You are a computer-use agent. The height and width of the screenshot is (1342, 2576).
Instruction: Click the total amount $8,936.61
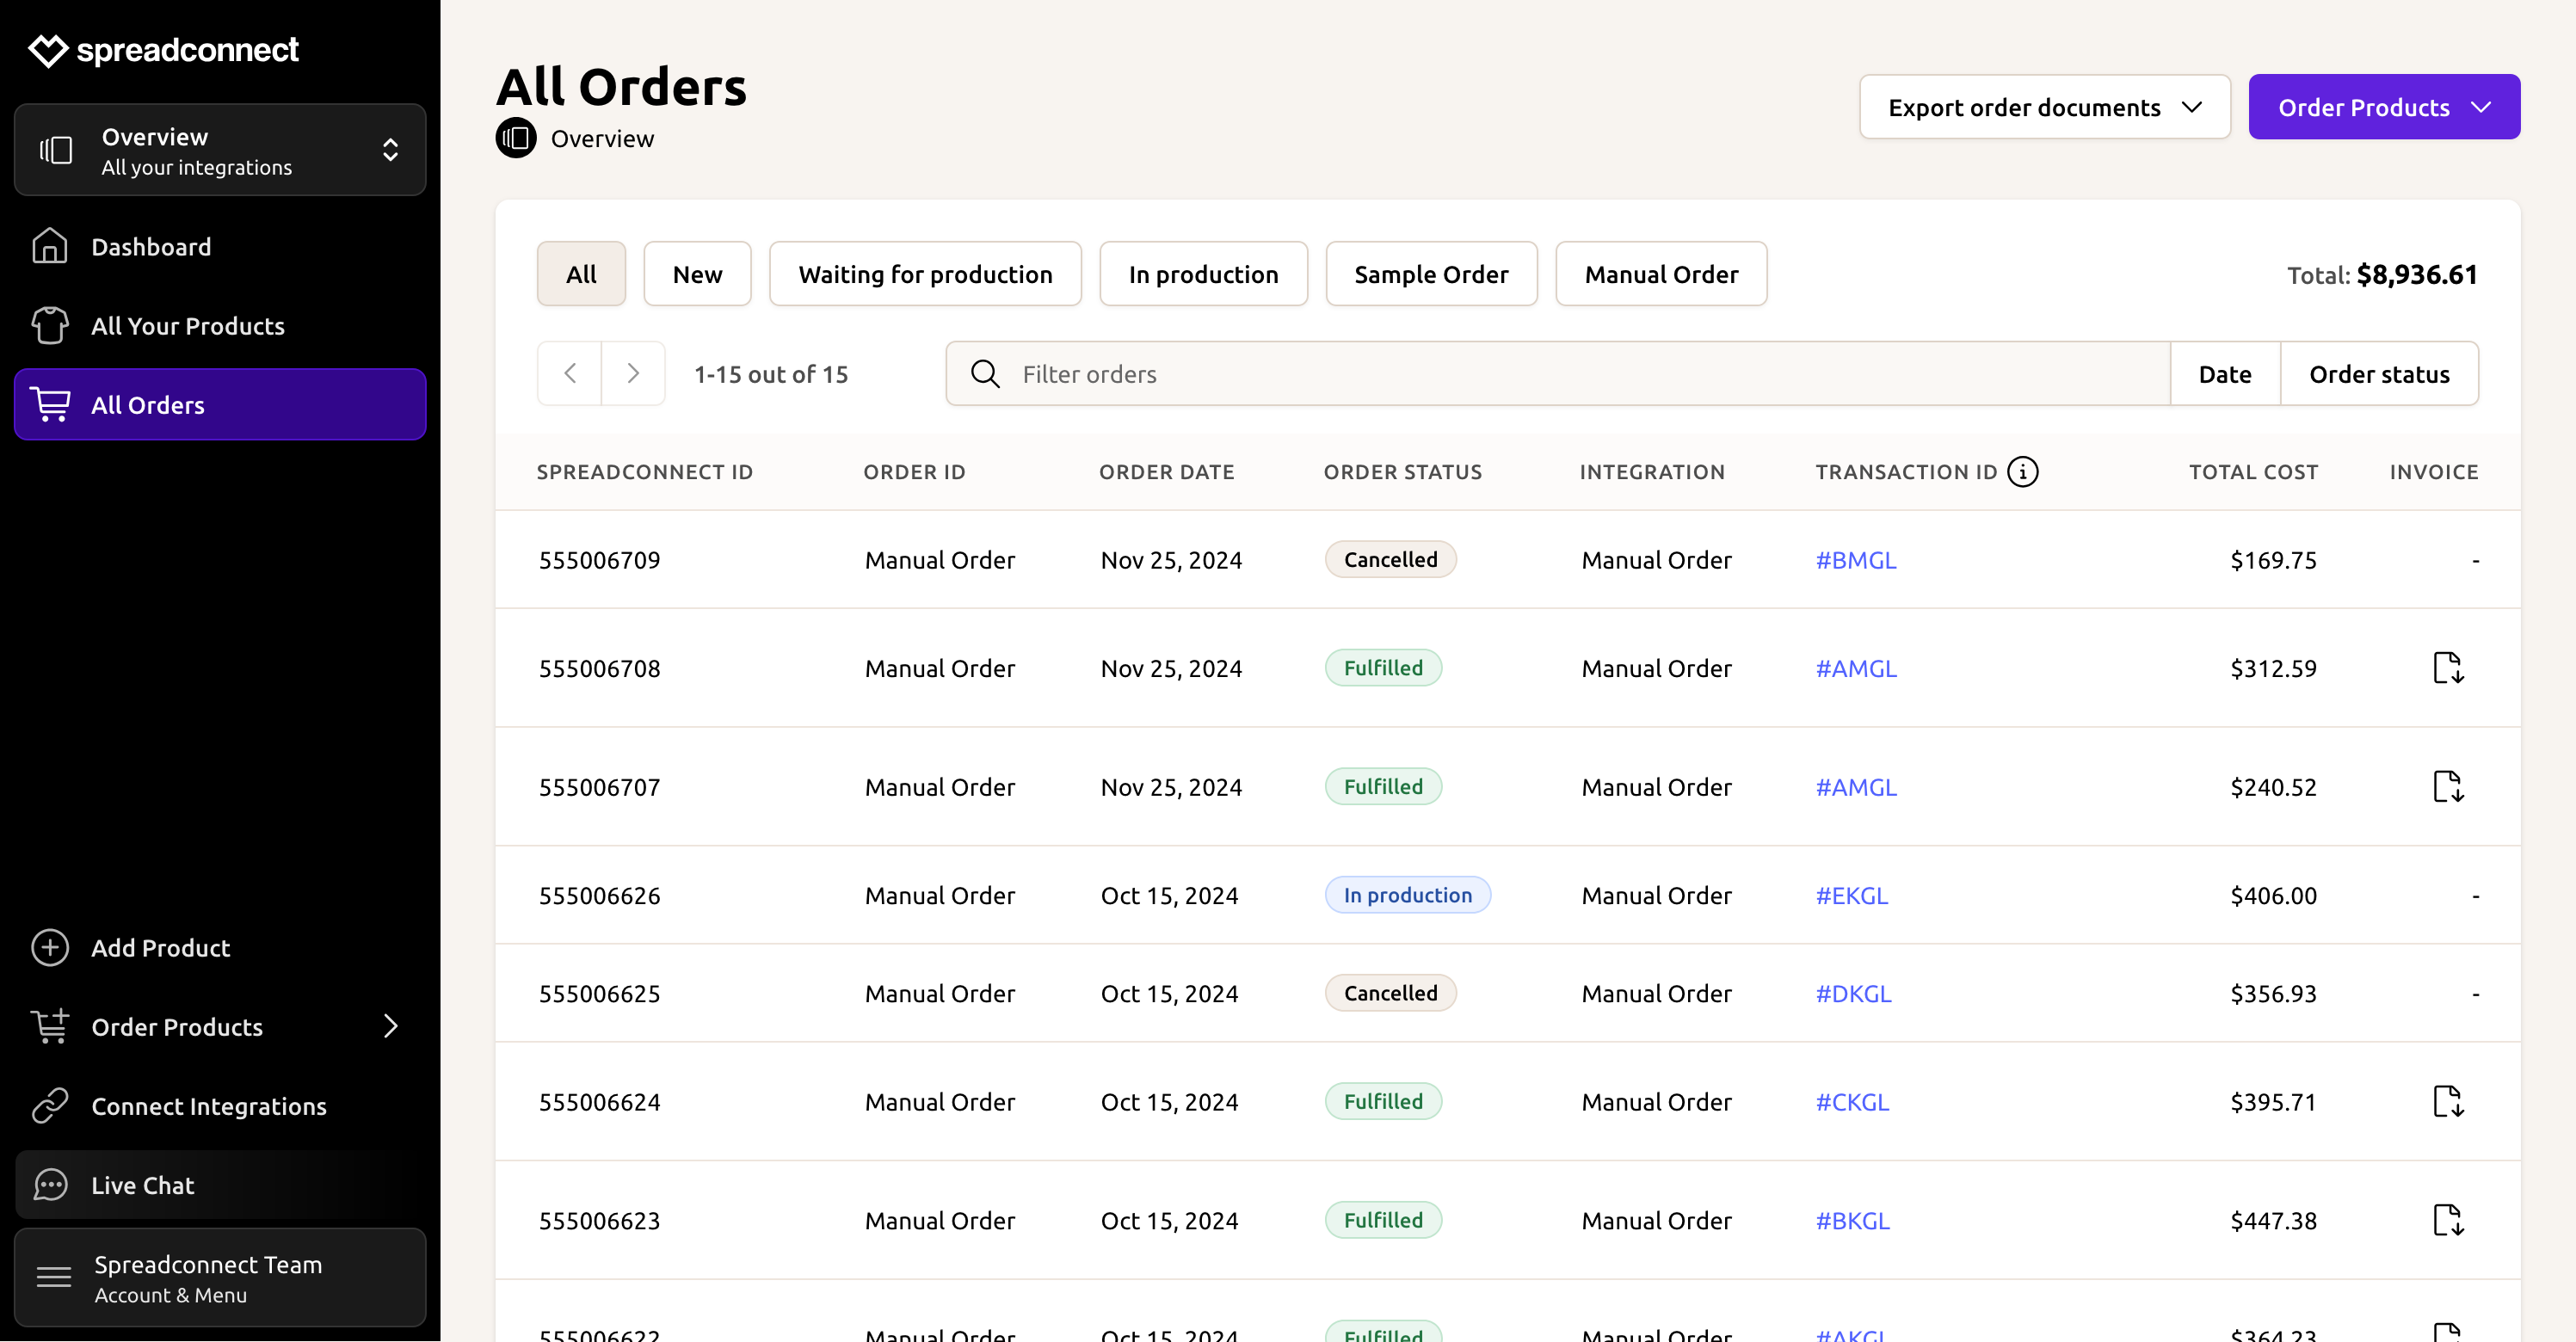tap(2416, 274)
